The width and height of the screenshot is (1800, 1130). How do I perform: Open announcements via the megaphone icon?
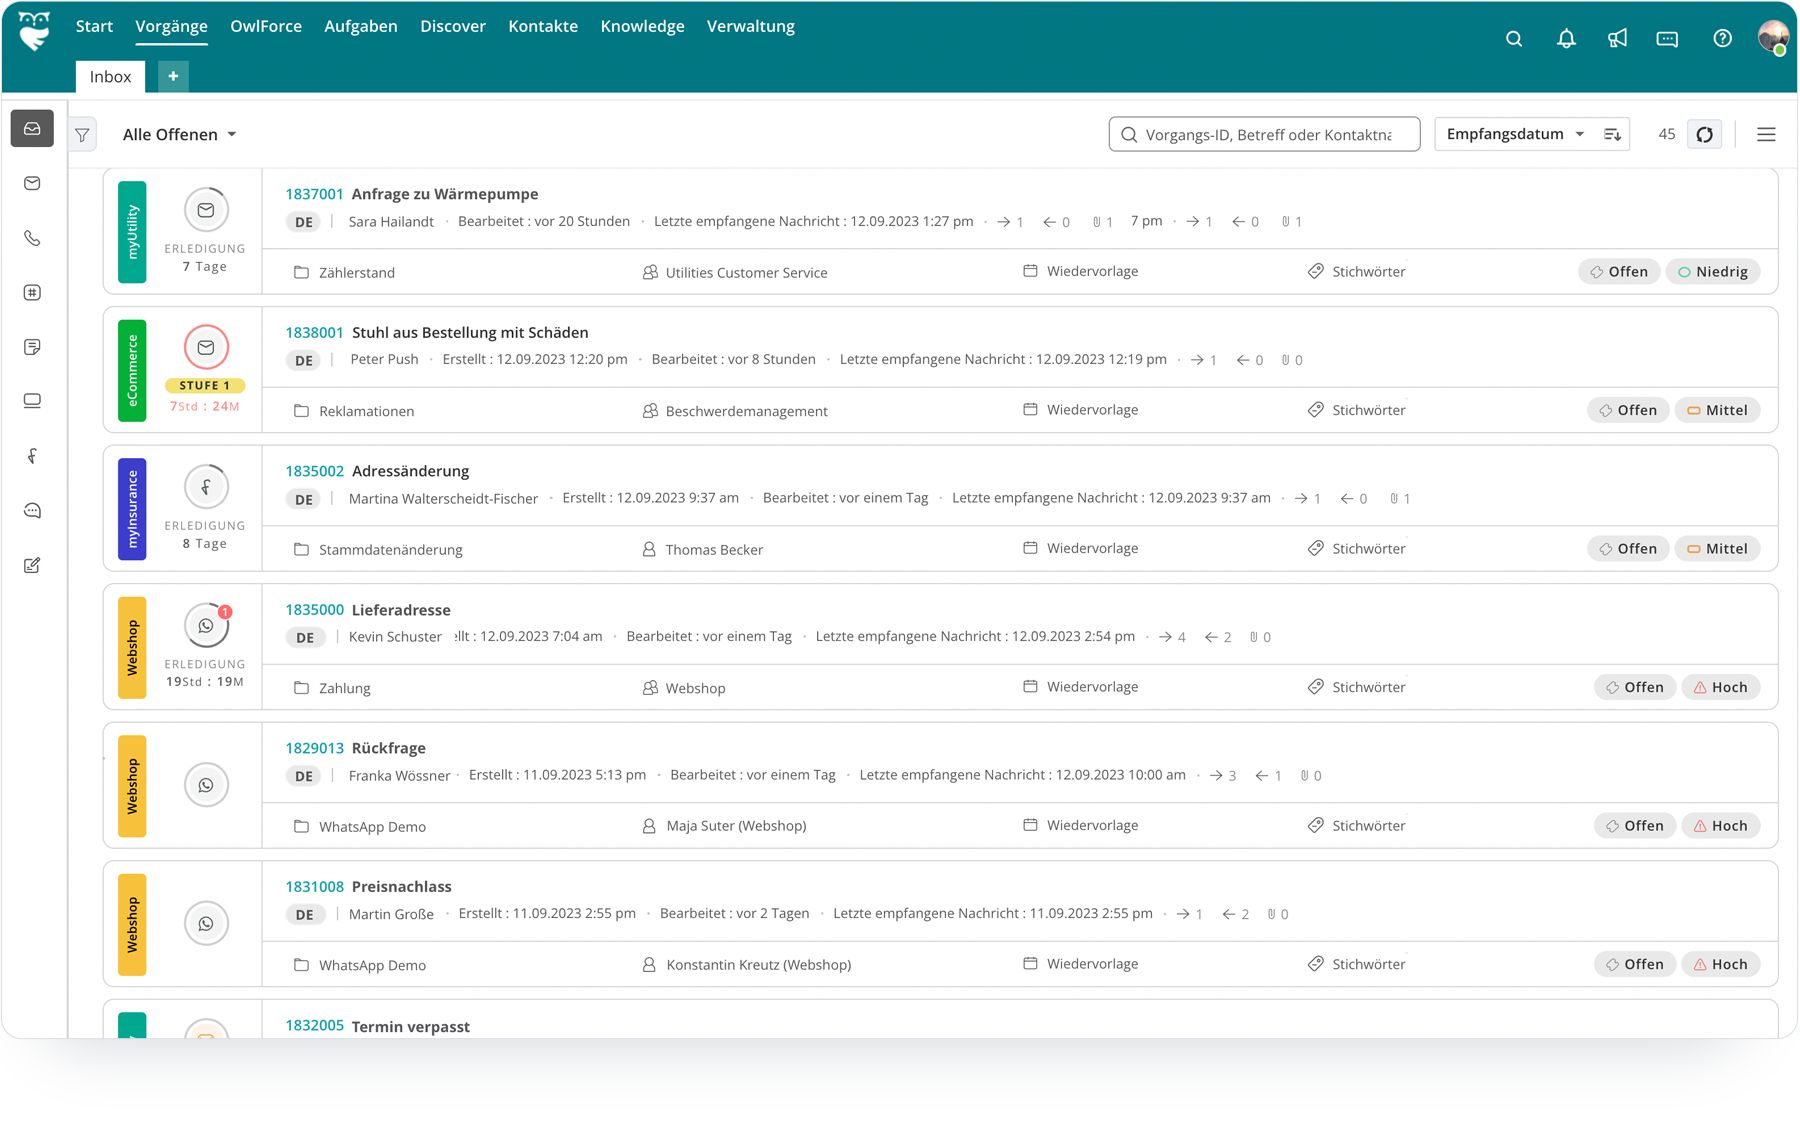(x=1618, y=39)
